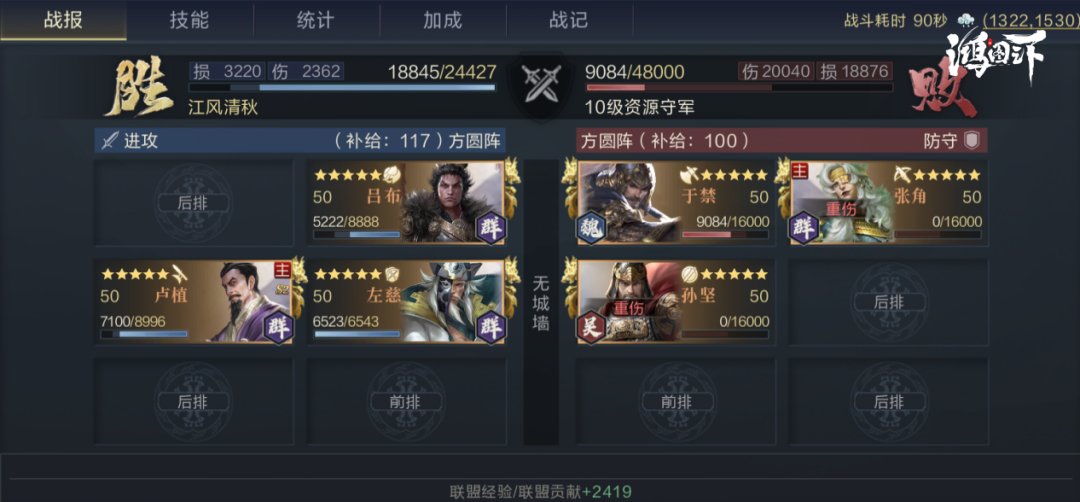This screenshot has height=502, width=1080.
Task: Switch to the 技能 tab
Action: pos(189,20)
